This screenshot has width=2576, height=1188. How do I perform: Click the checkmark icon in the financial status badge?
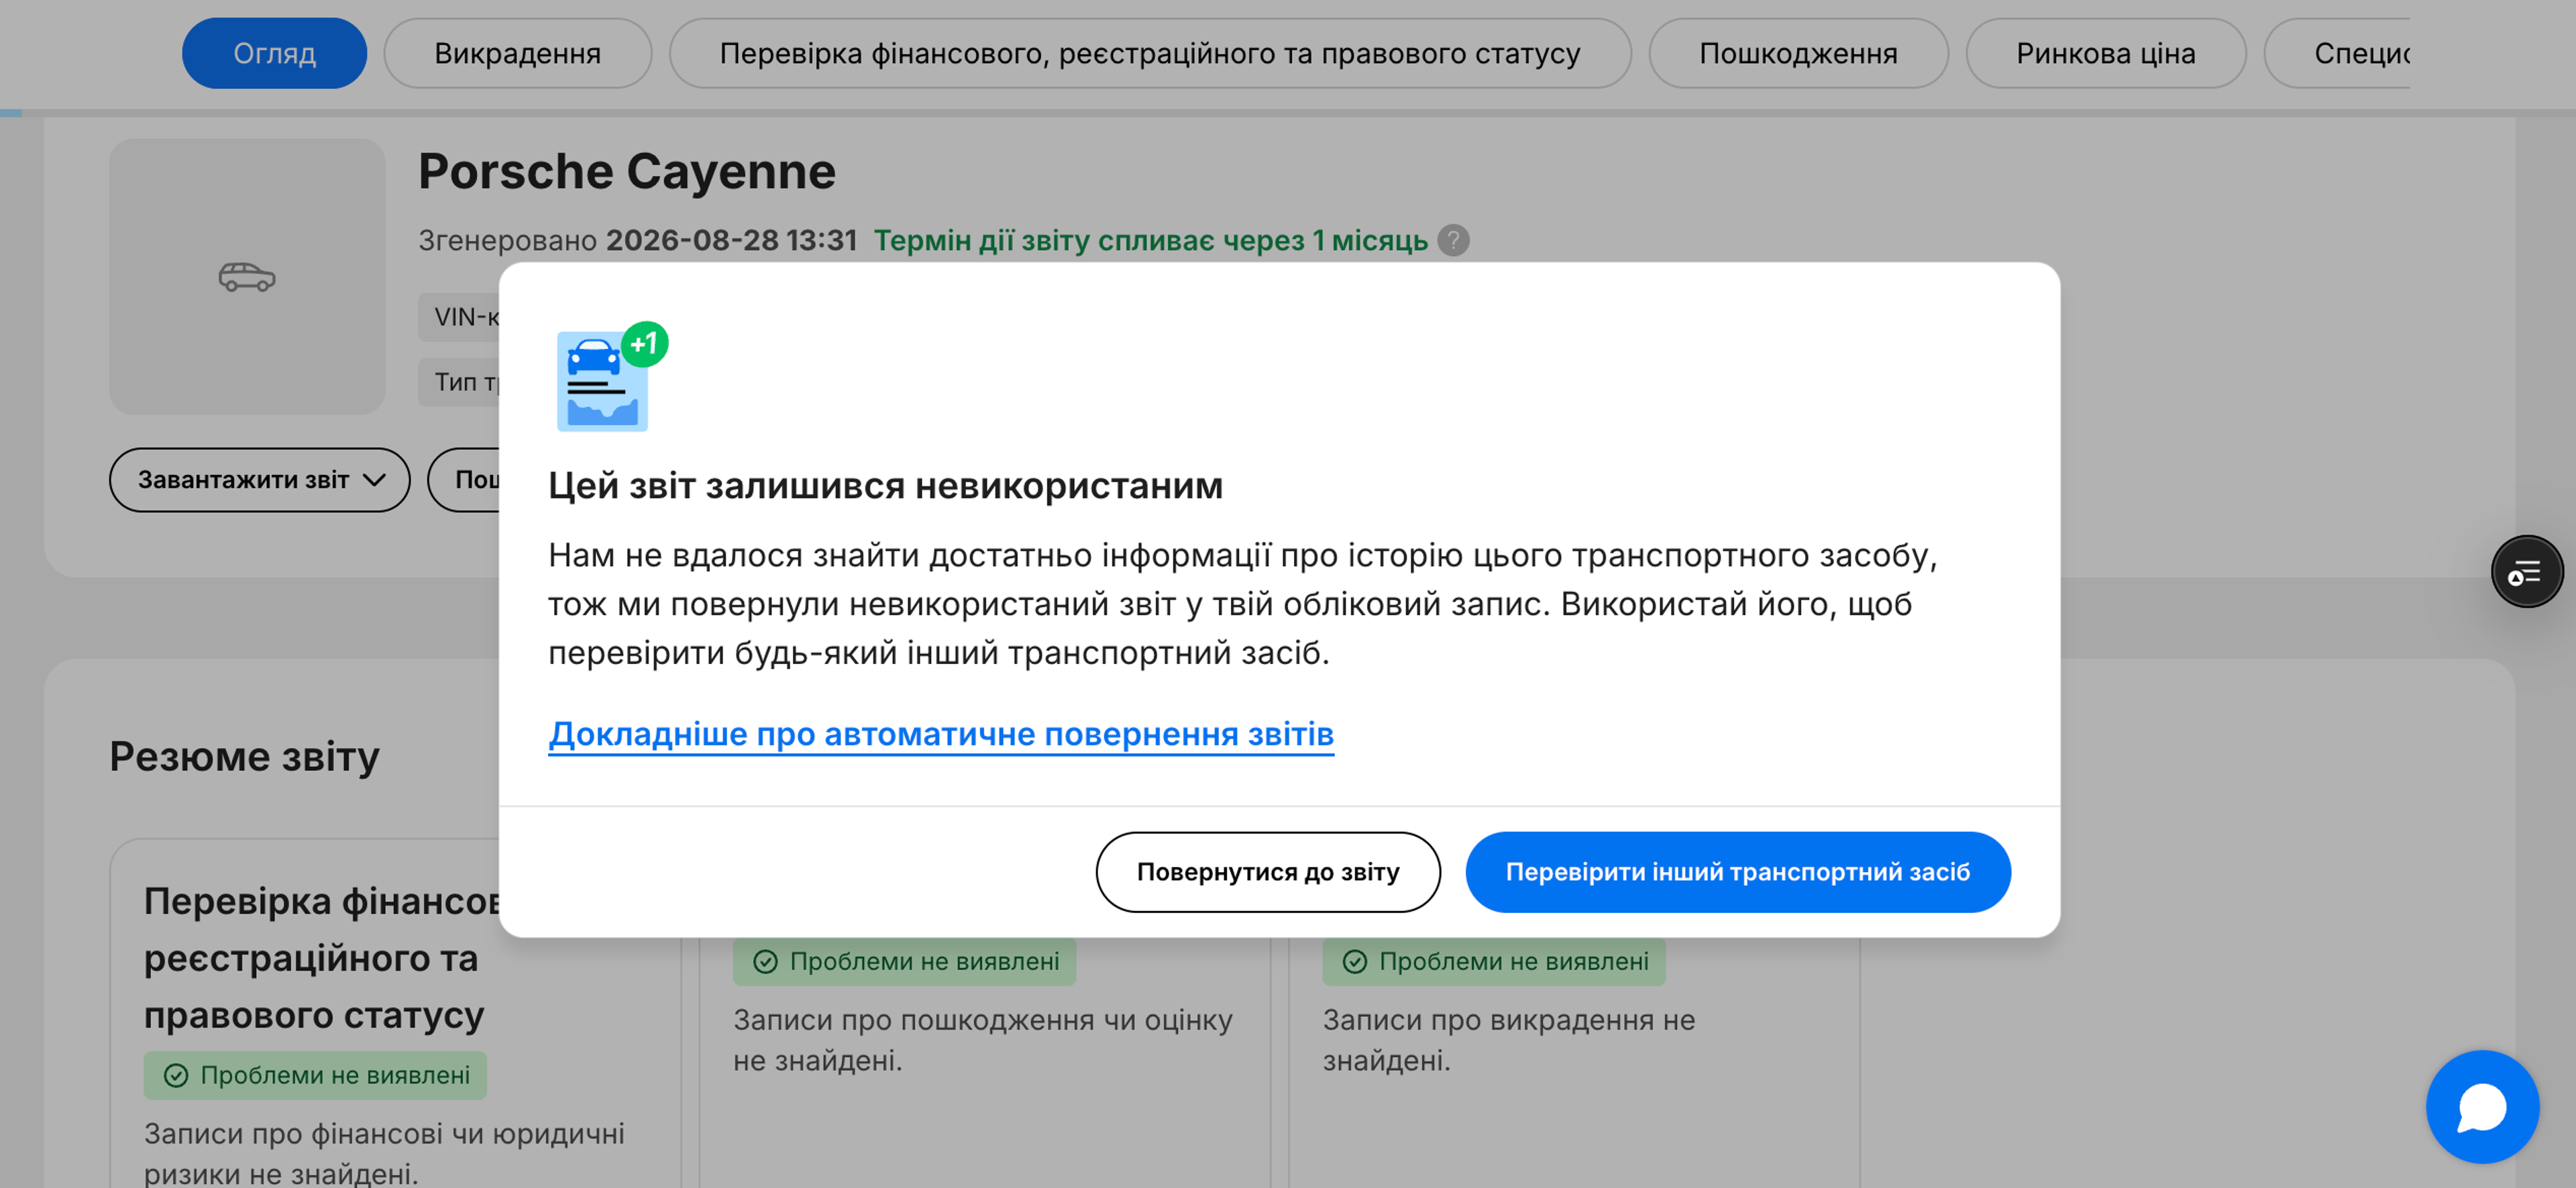176,1075
